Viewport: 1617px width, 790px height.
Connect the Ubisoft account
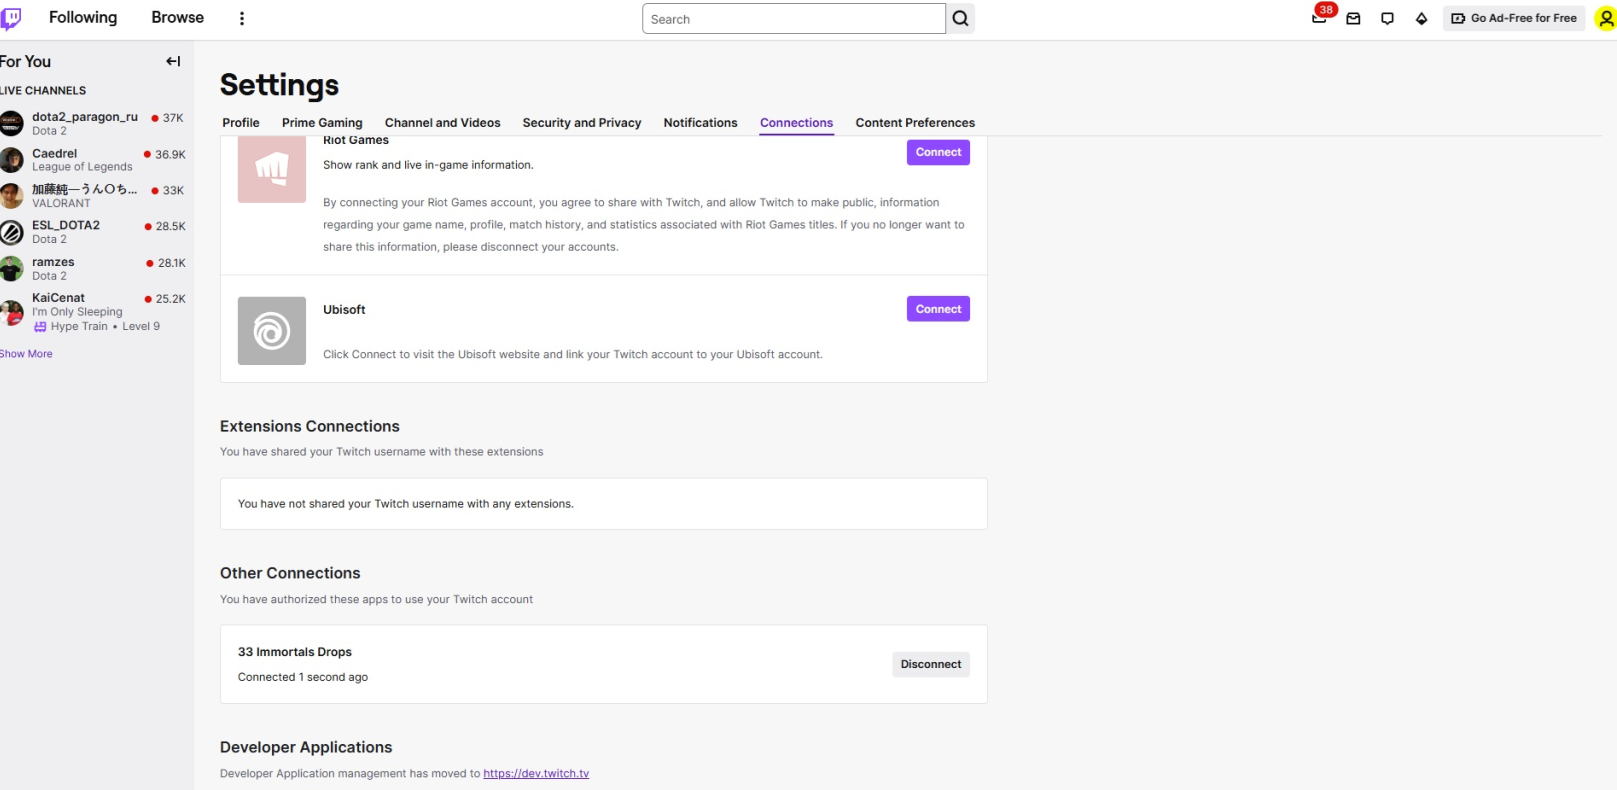tap(937, 309)
